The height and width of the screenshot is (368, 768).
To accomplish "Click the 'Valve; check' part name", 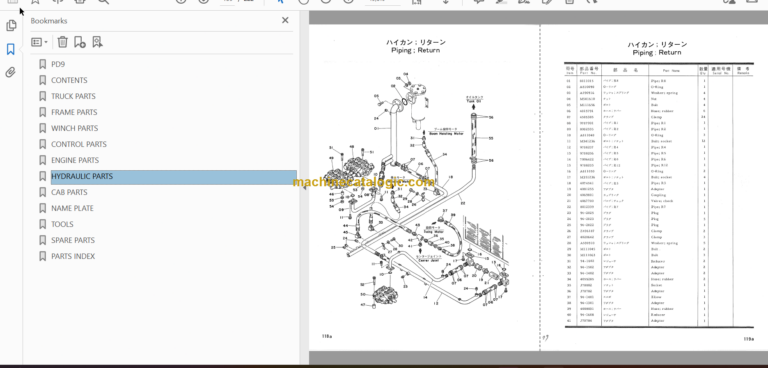I will pyautogui.click(x=659, y=201).
